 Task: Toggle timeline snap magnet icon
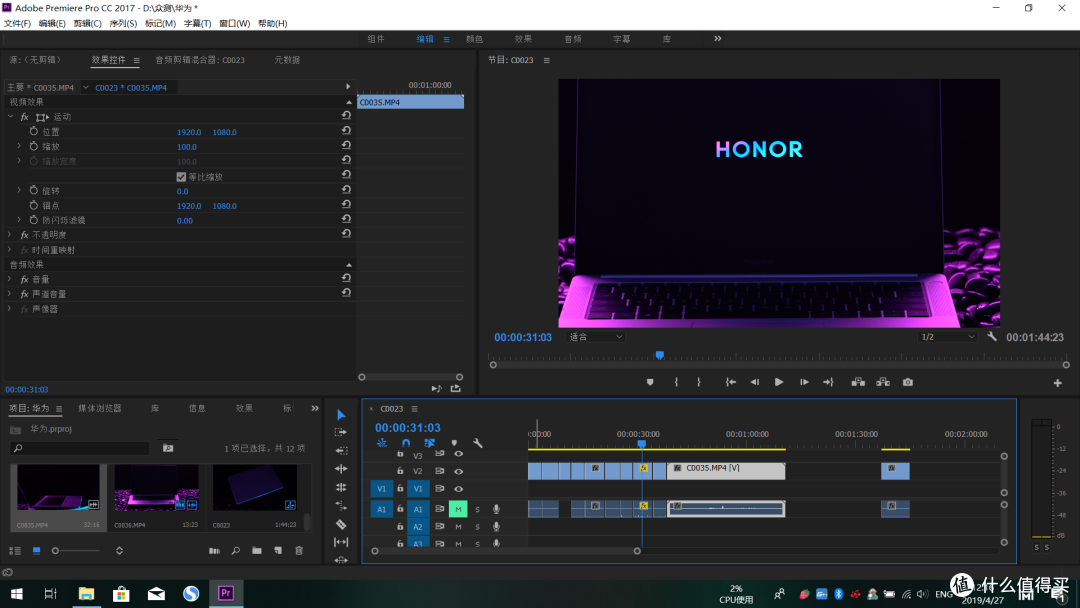pyautogui.click(x=406, y=443)
